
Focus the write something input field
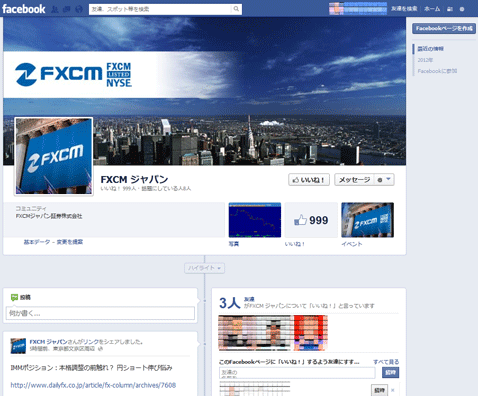click(100, 313)
